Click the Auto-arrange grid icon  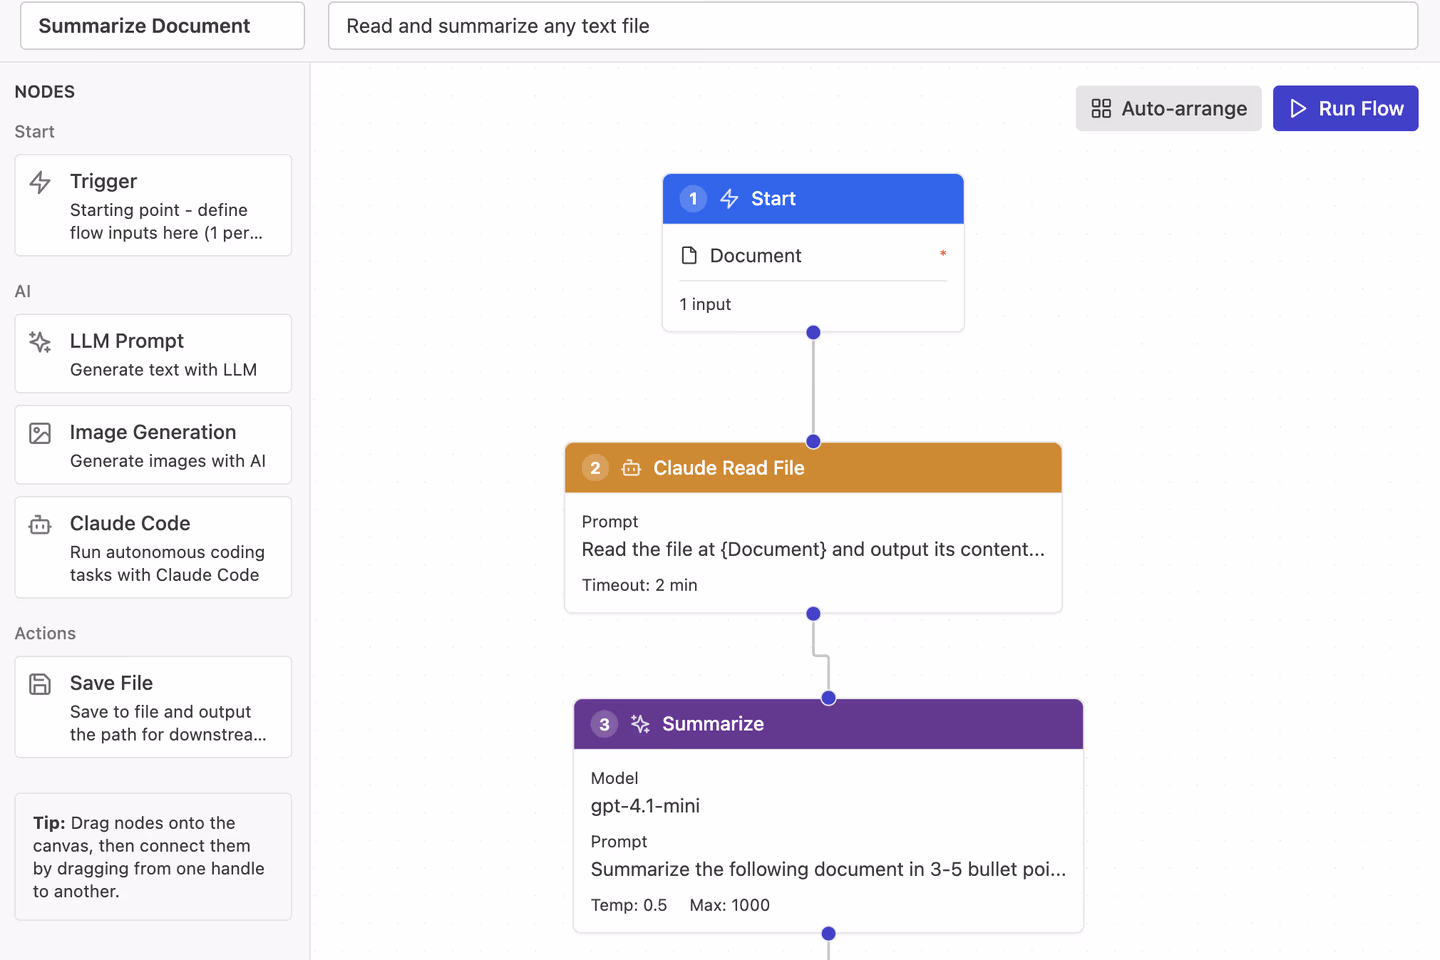pyautogui.click(x=1101, y=108)
